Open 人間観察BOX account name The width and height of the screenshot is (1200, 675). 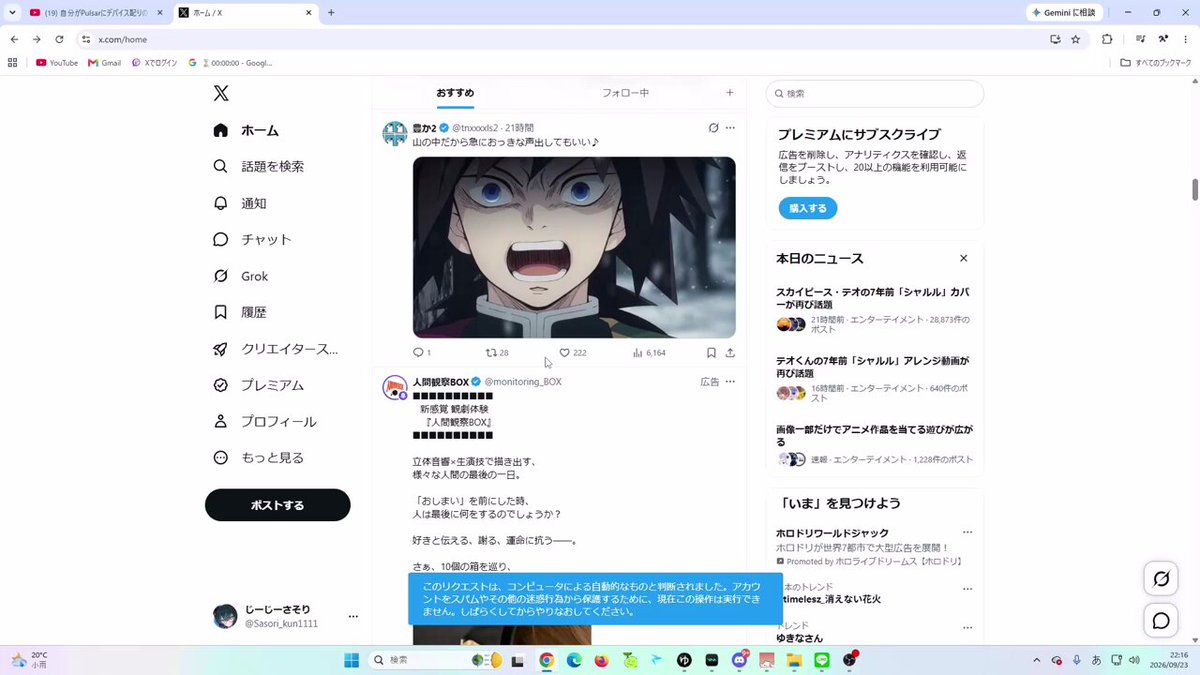point(441,382)
